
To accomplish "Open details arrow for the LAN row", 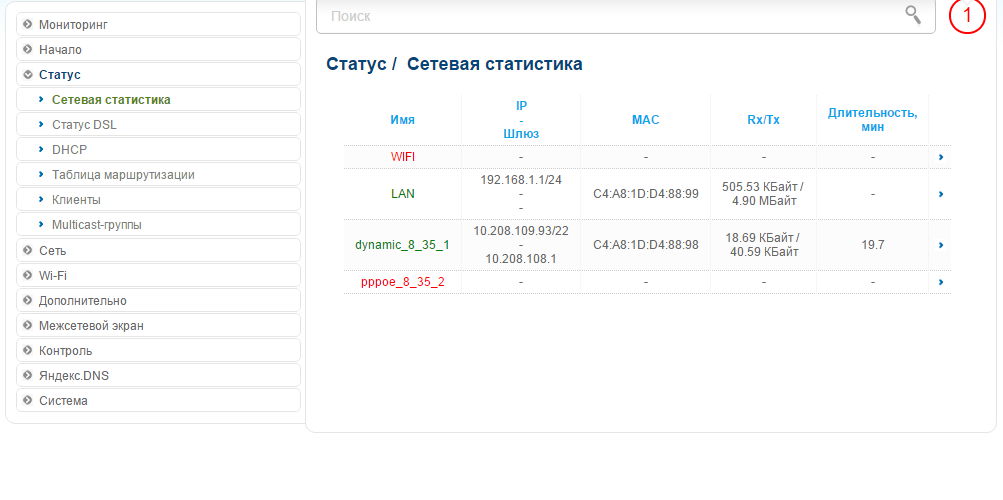I will click(941, 194).
